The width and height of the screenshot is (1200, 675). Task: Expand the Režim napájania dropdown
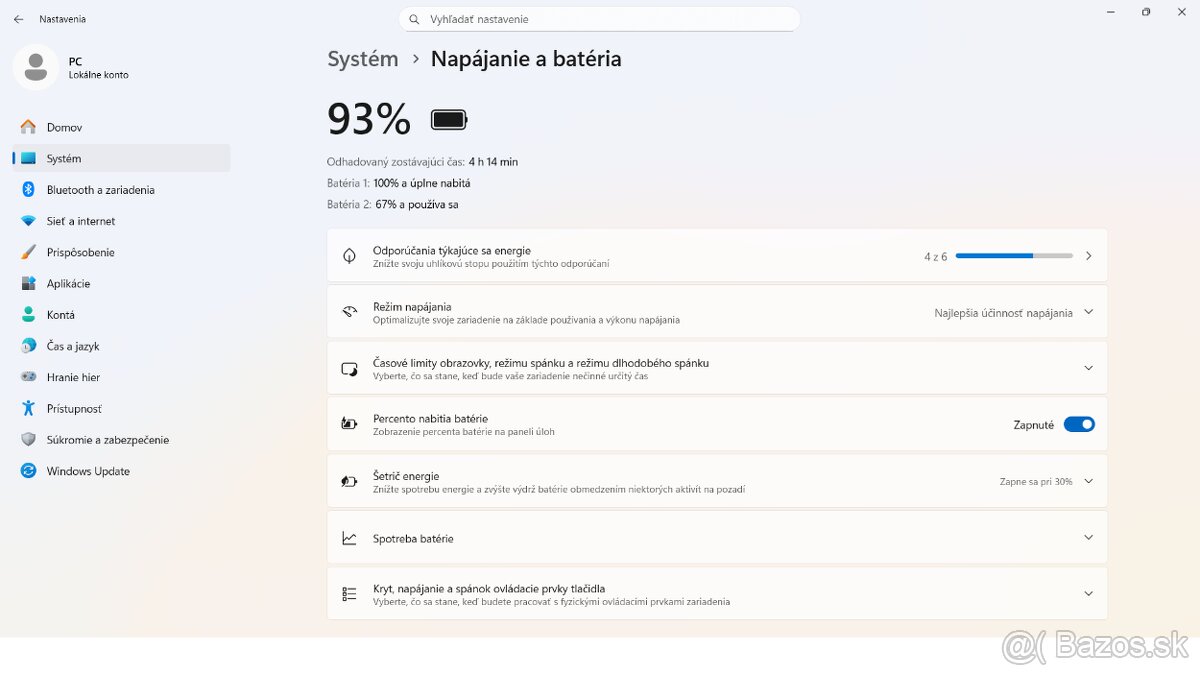1088,312
